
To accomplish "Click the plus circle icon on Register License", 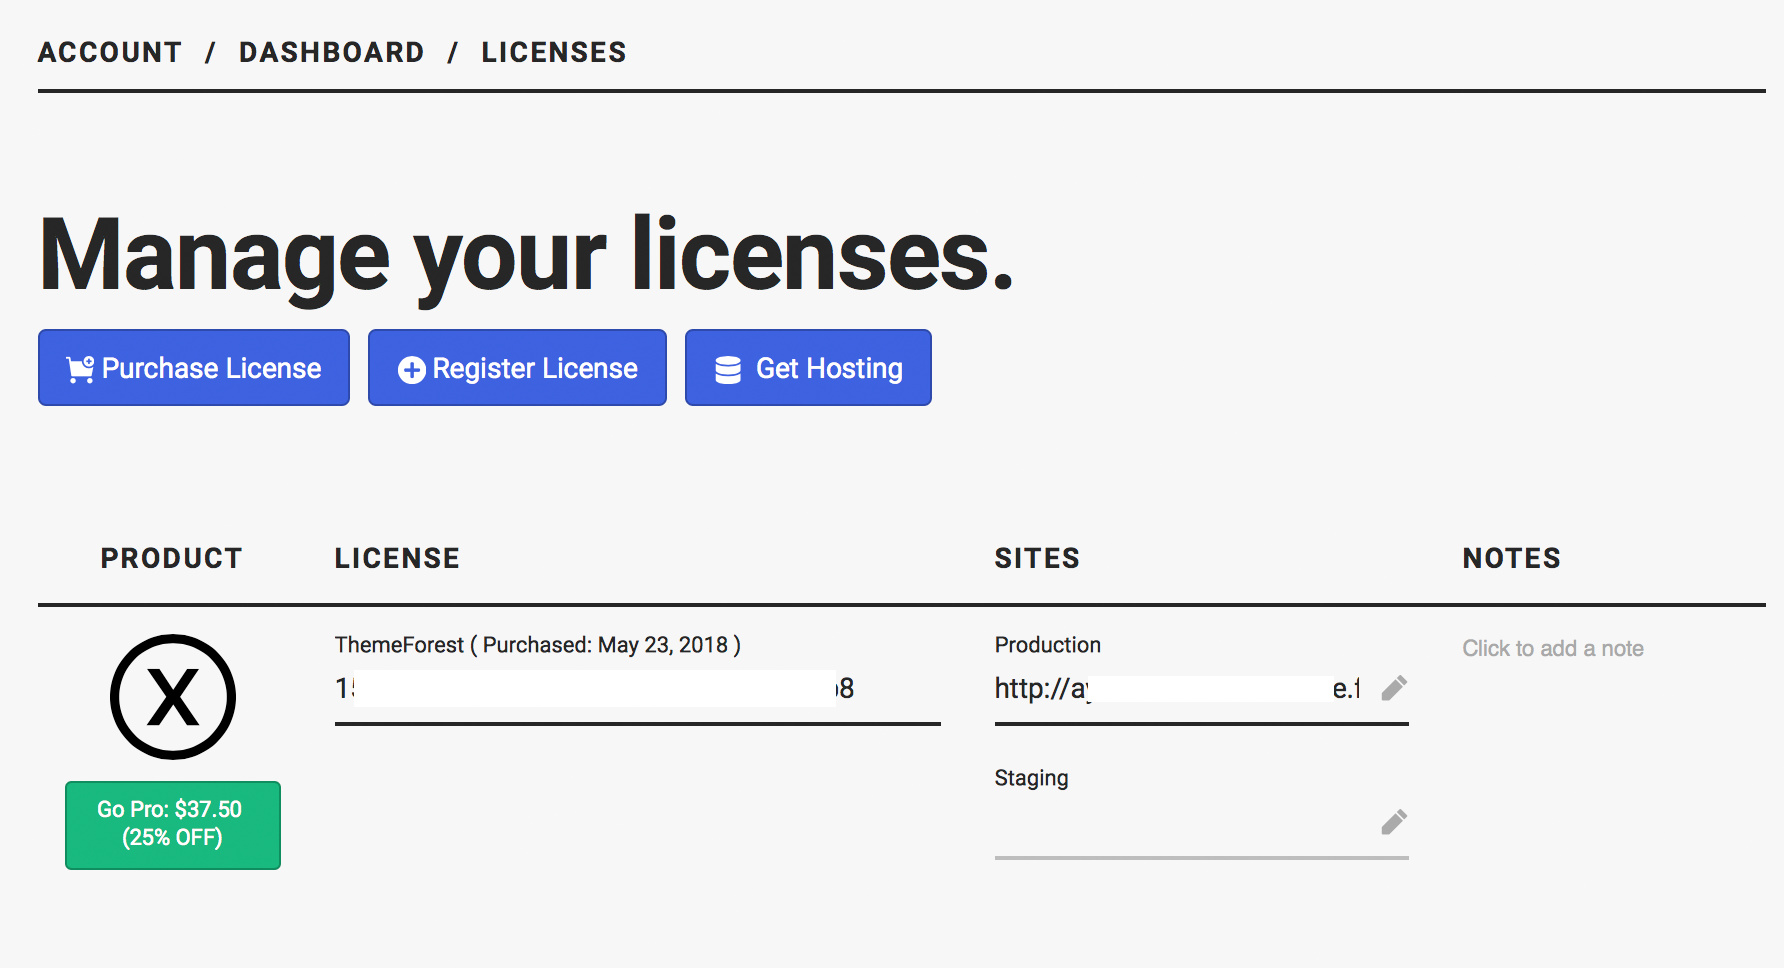I will click(x=411, y=370).
